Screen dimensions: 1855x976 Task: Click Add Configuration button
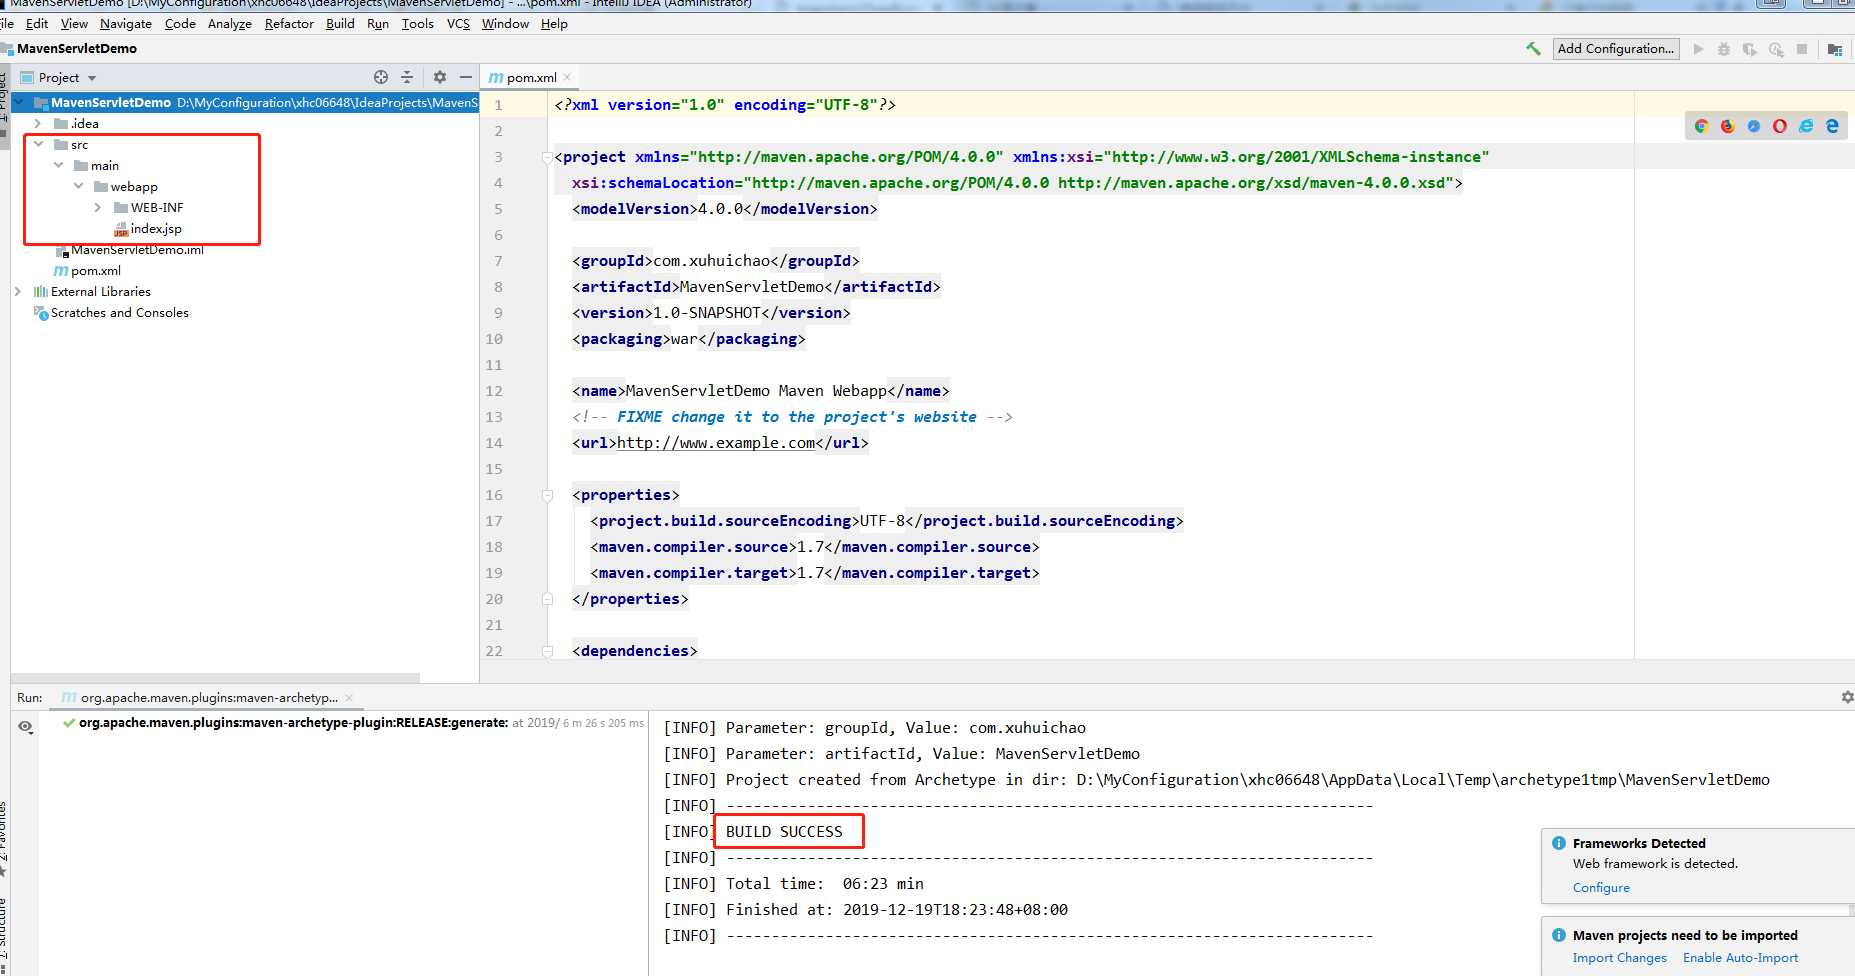[x=1615, y=48]
